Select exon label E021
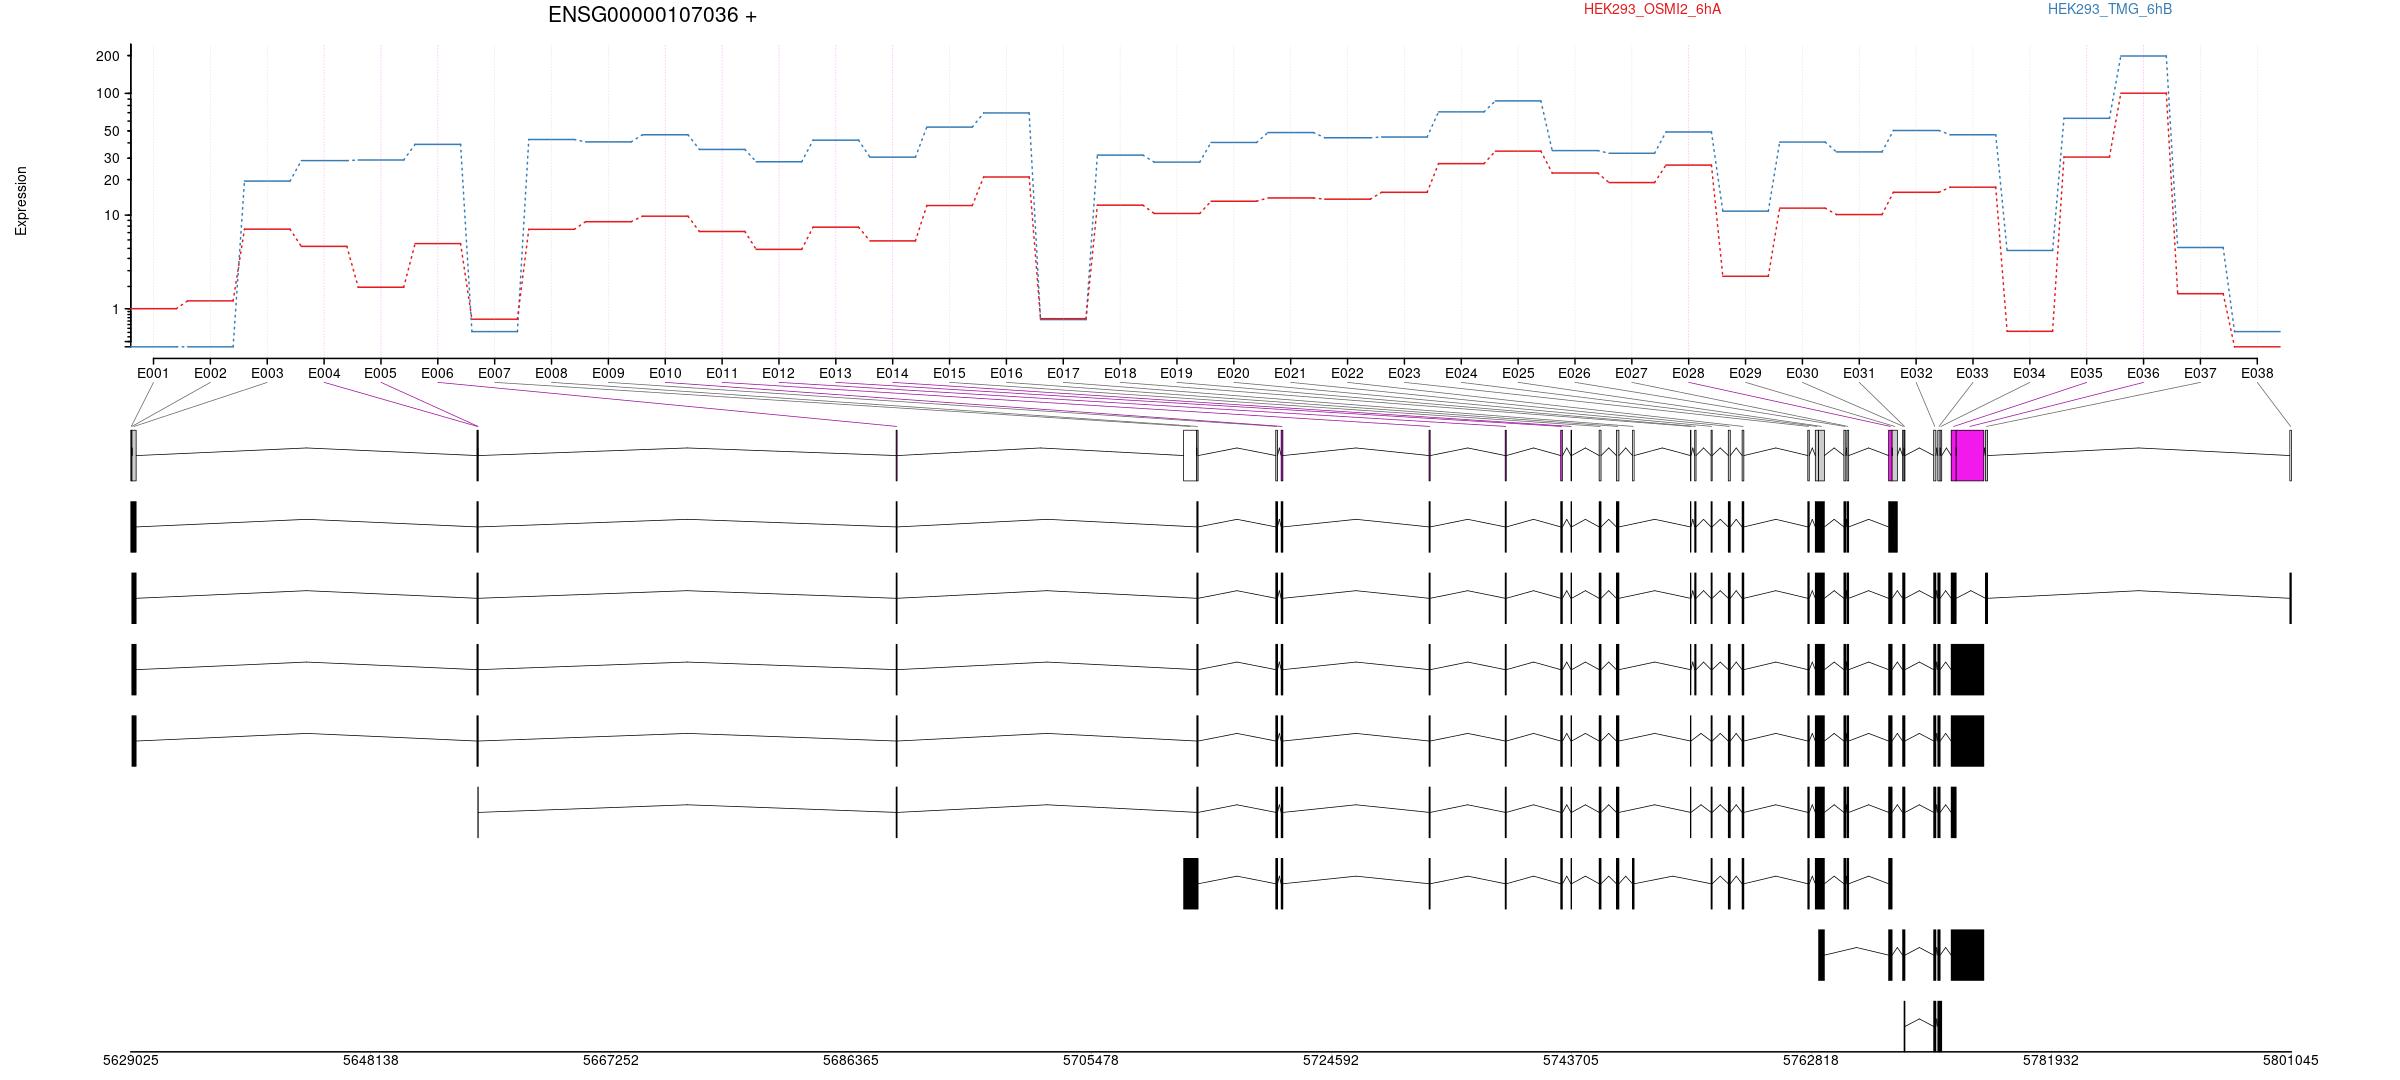Screen dimensions: 2400x1080 click(1290, 373)
